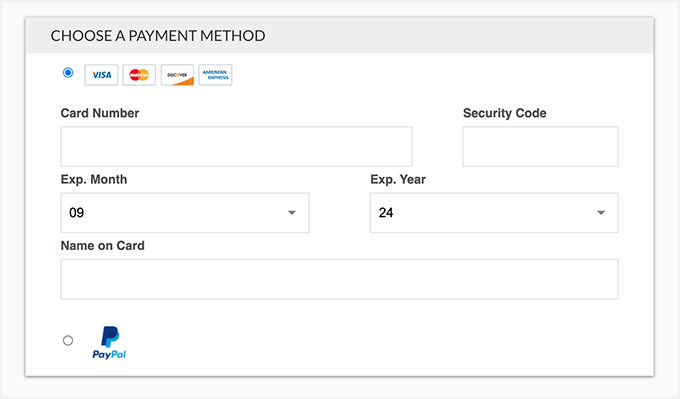Click the Visa card icon
The image size is (680, 399).
[101, 75]
